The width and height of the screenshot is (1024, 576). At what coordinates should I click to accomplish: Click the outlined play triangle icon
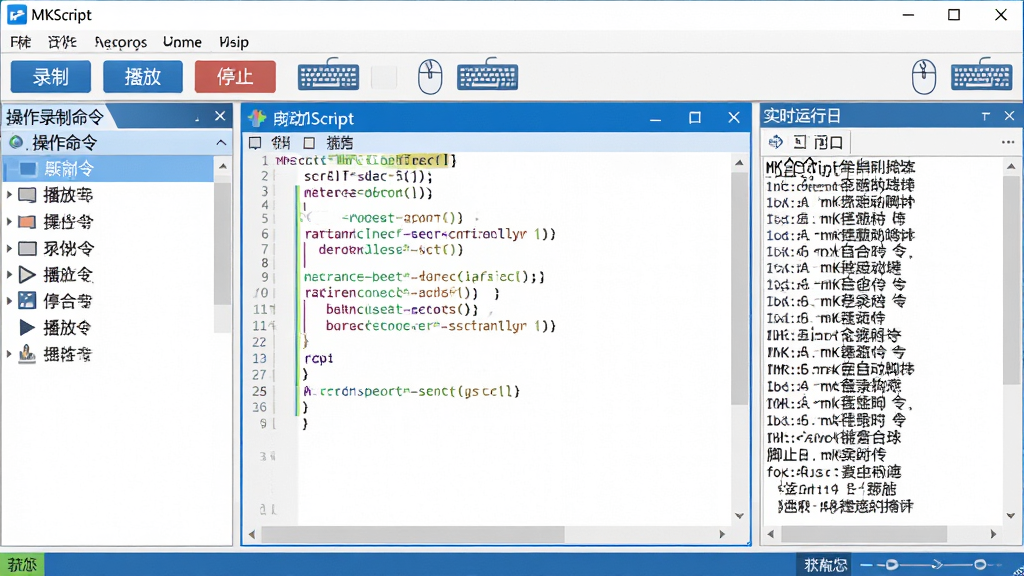coord(27,274)
